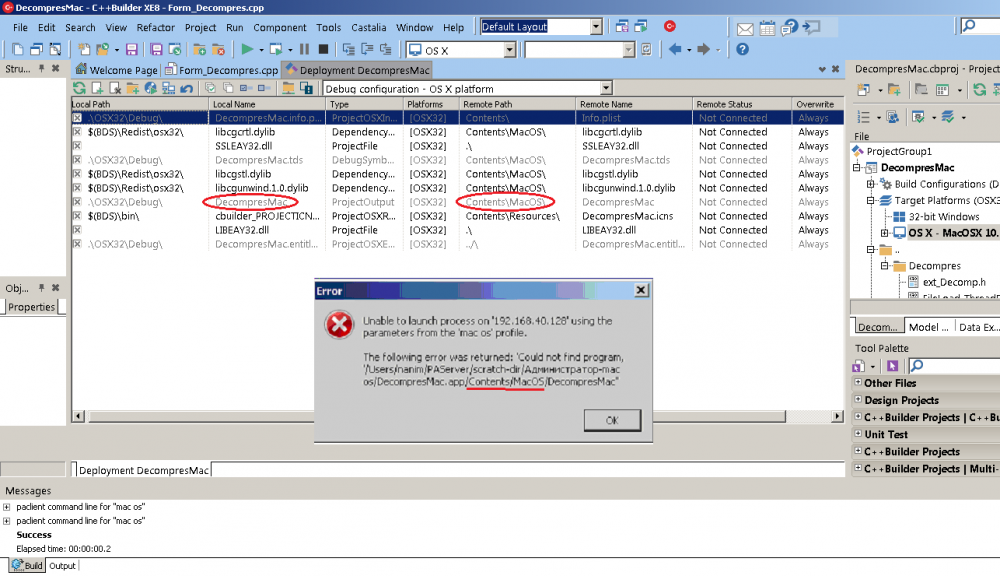Click the calendar icon in top toolbar
This screenshot has width=1000, height=576.
pos(767,28)
